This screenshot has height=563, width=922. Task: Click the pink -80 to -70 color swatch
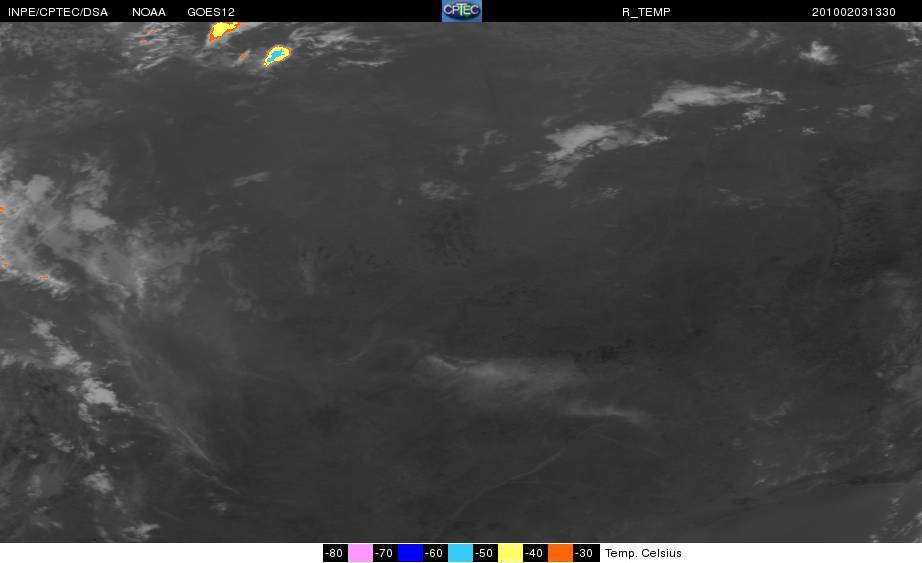(360, 553)
